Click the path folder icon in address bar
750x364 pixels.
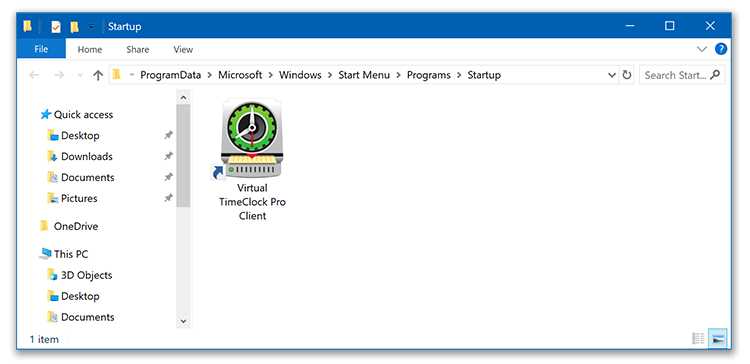coord(116,75)
